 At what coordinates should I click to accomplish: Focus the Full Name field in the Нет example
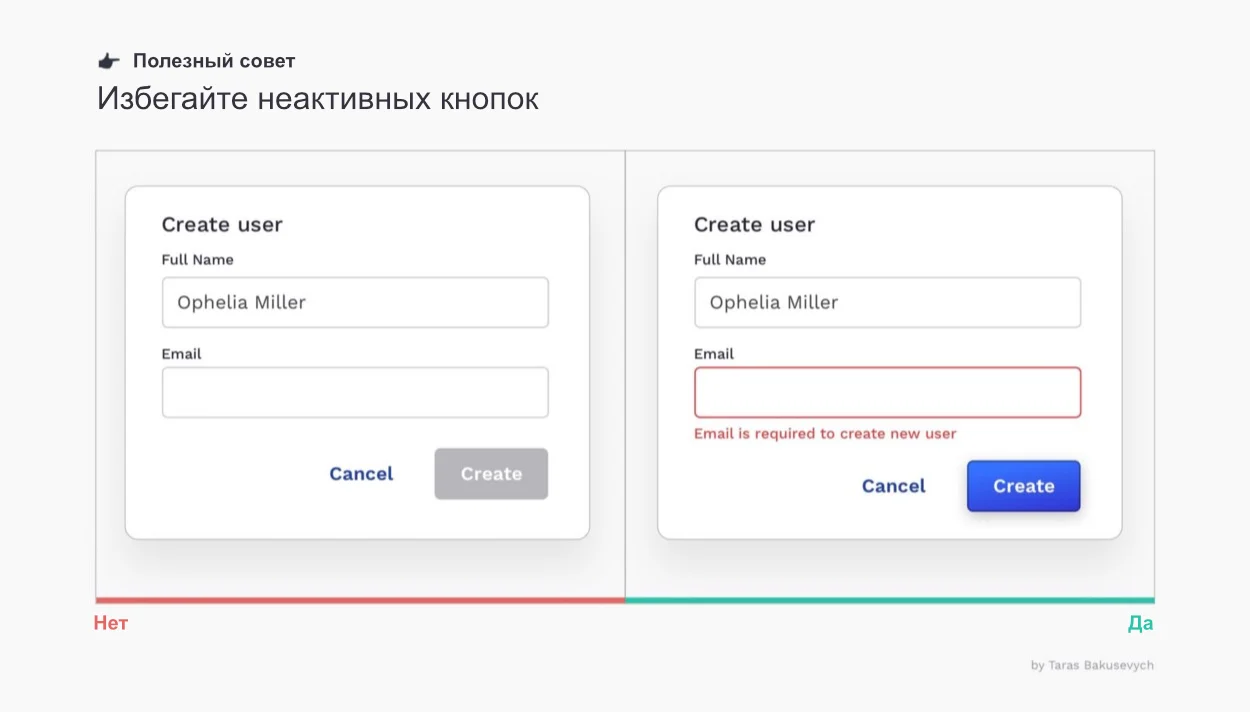tap(355, 302)
